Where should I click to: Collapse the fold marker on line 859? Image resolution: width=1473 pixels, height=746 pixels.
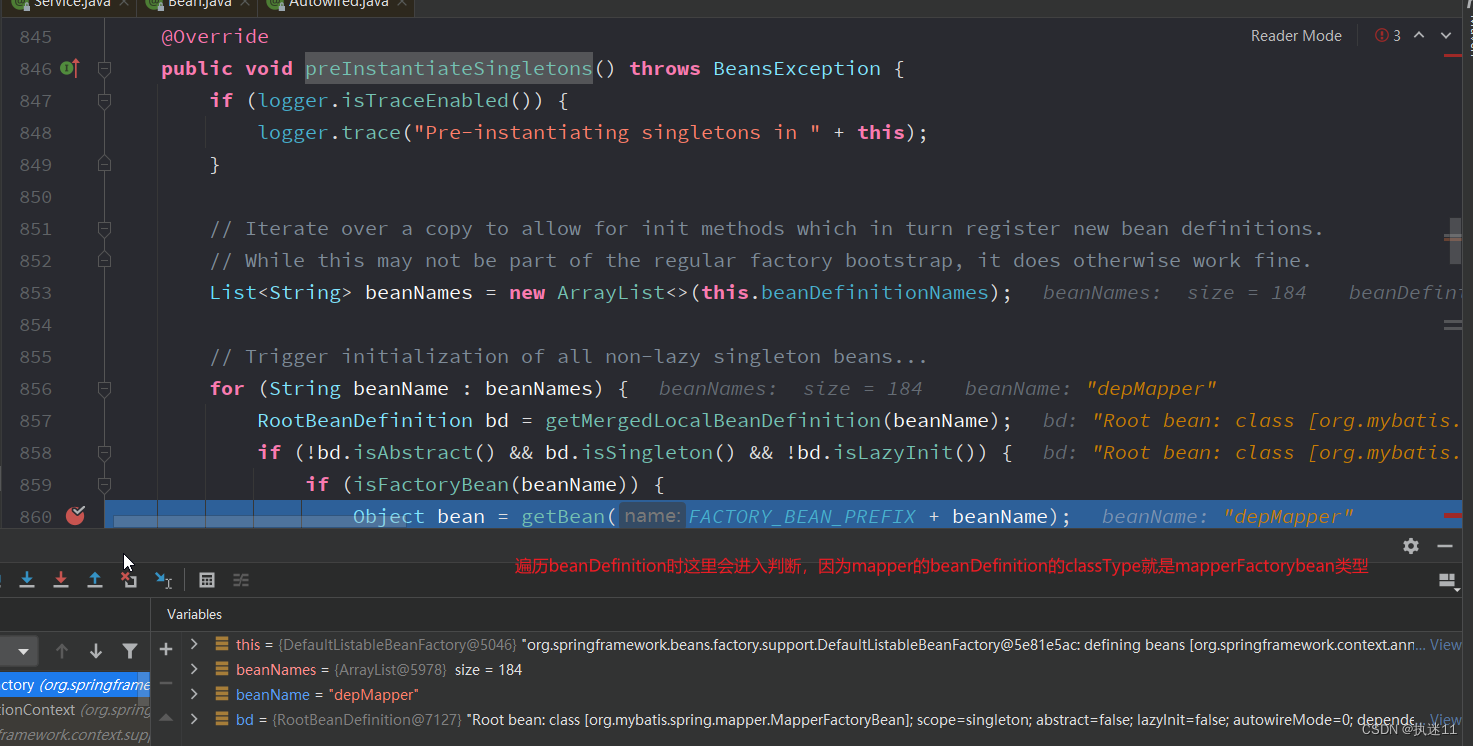(x=104, y=484)
